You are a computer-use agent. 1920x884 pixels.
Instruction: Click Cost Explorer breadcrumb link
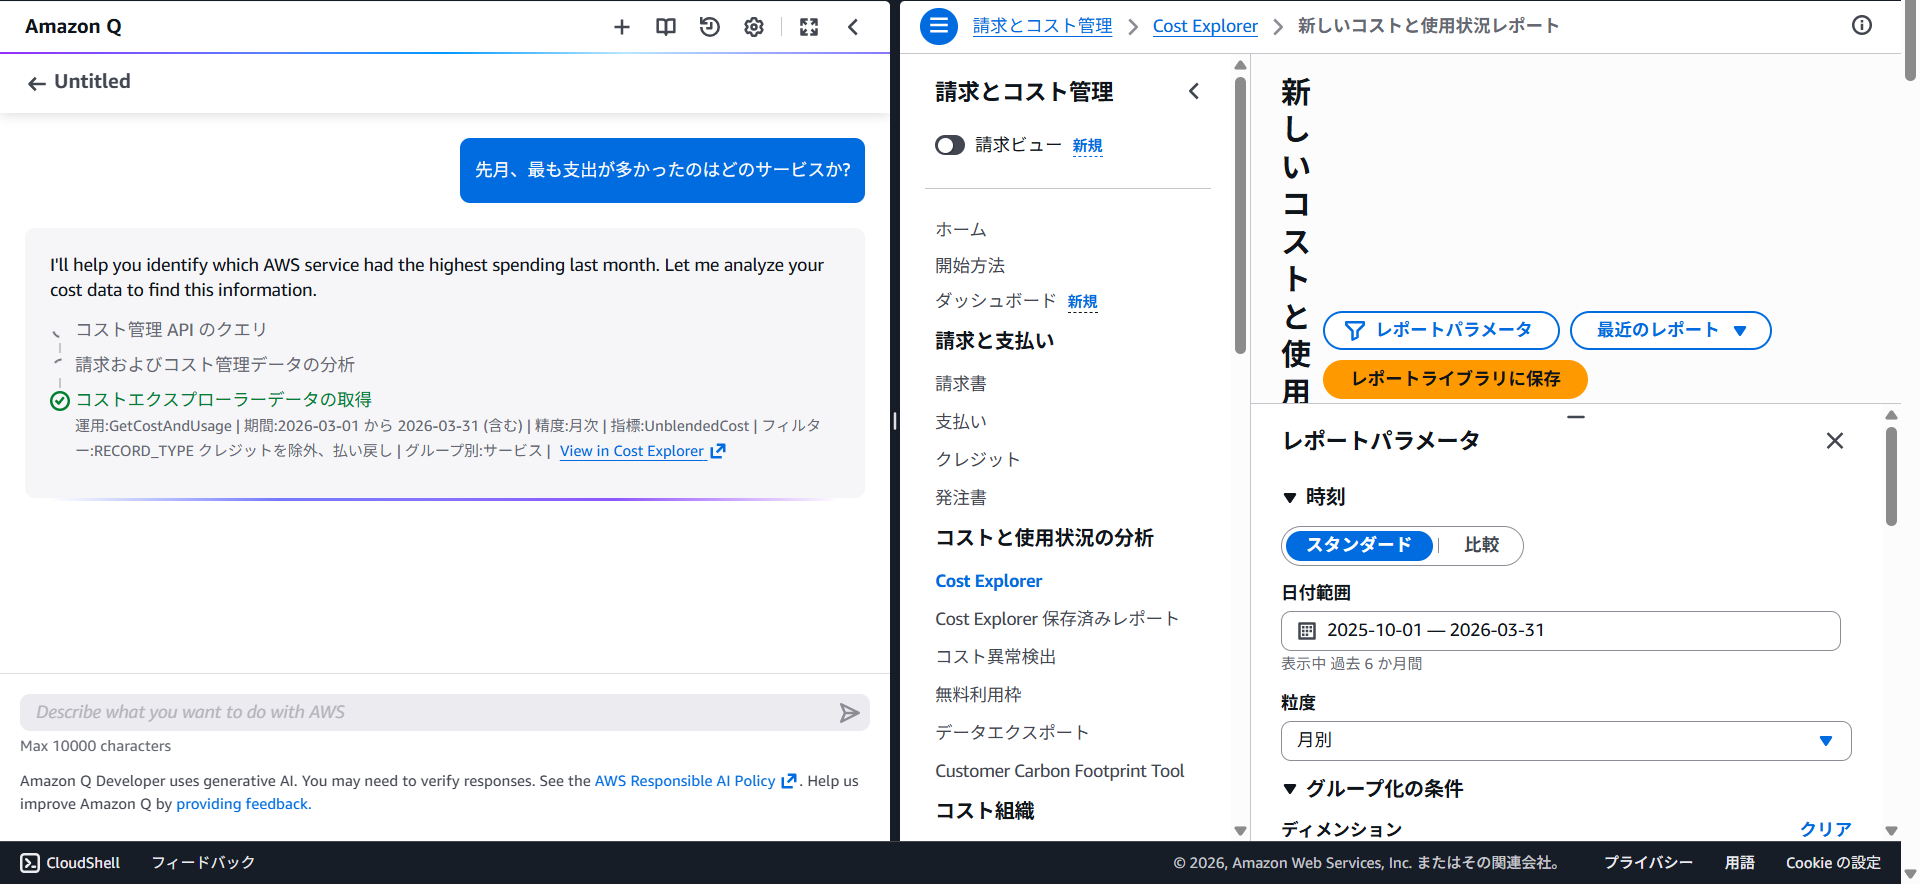click(1205, 26)
